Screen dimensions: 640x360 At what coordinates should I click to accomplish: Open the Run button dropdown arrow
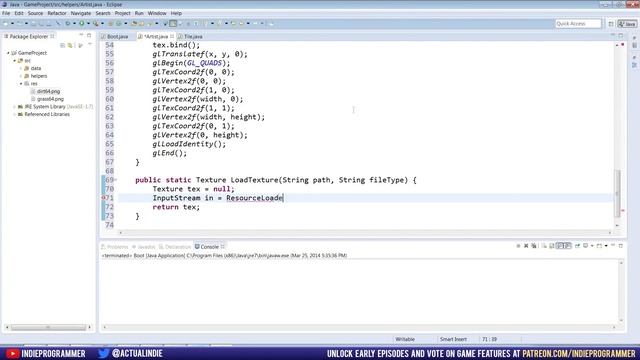(x=88, y=24)
